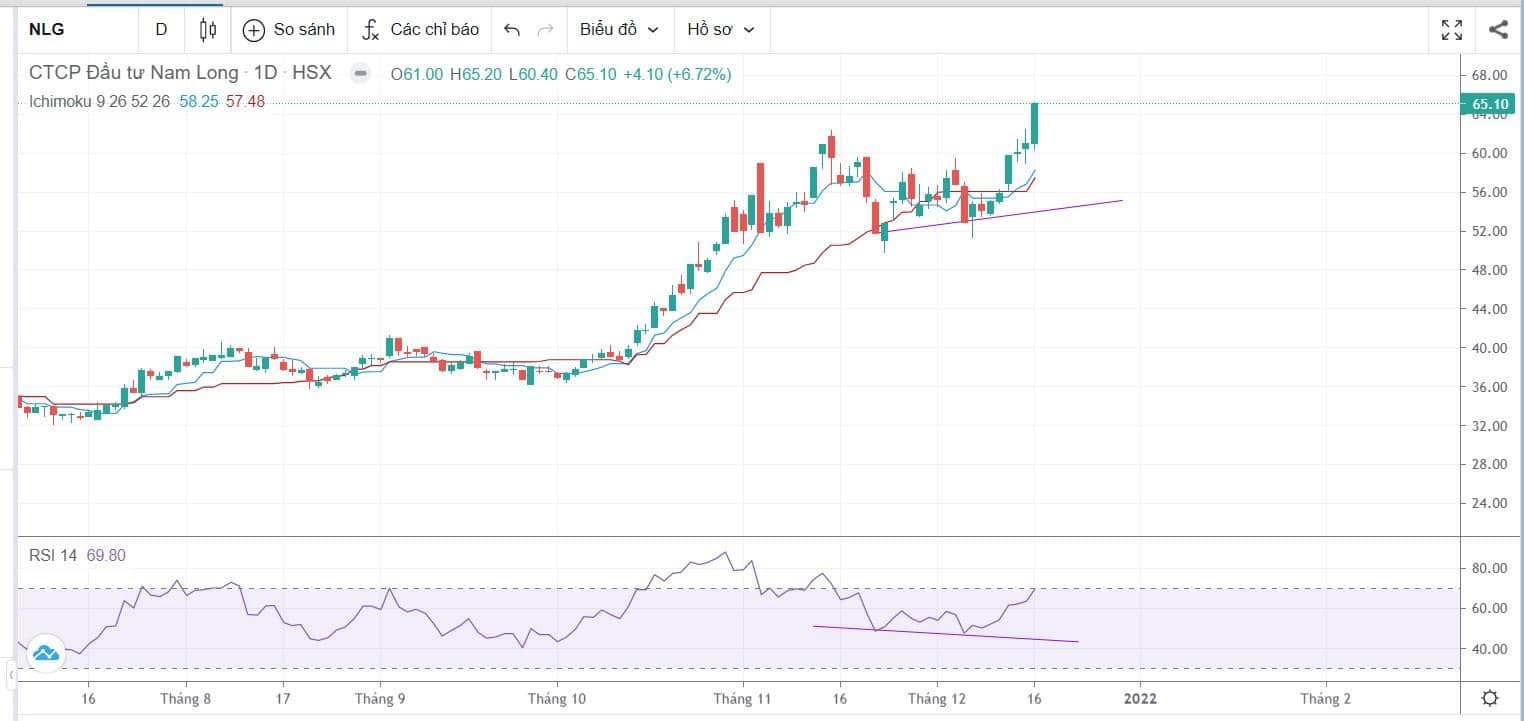Expand the Biểu đồ dropdown
The image size is (1524, 721).
click(x=620, y=29)
